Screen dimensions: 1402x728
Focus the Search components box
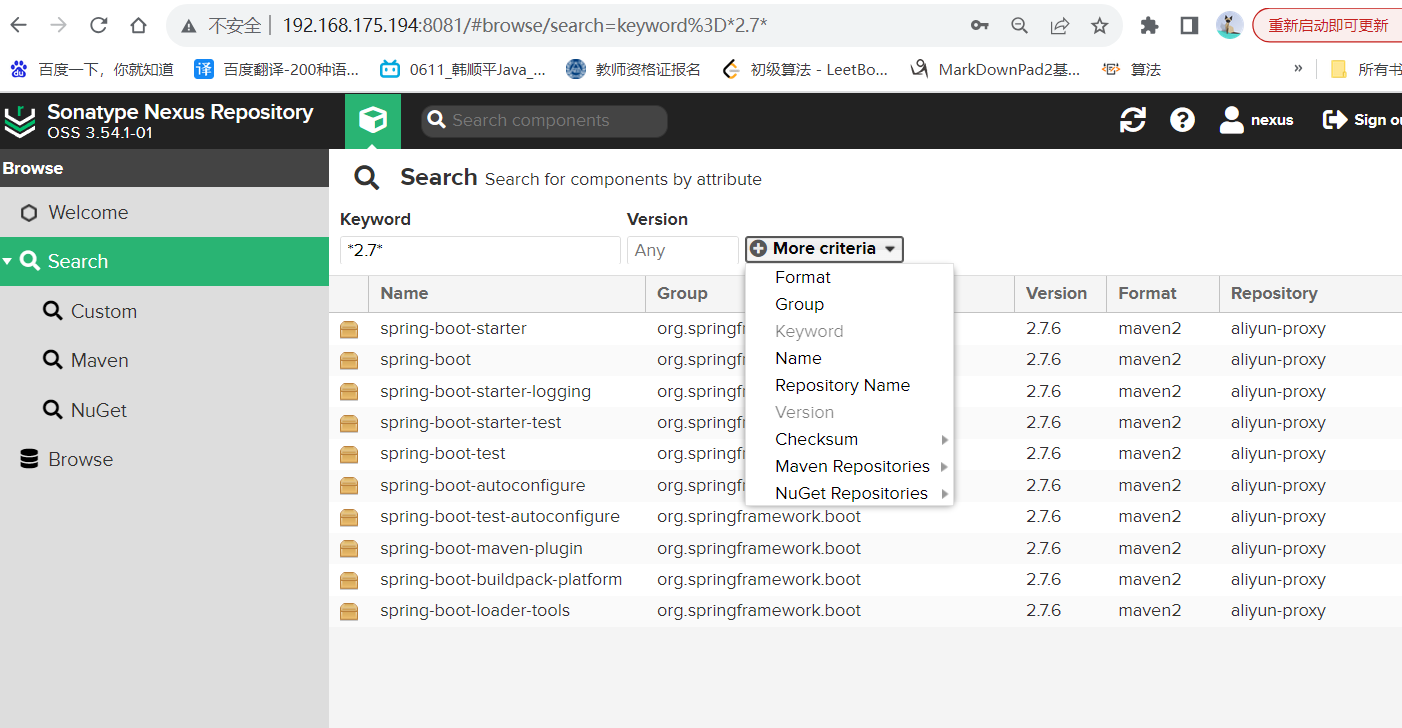tap(544, 121)
